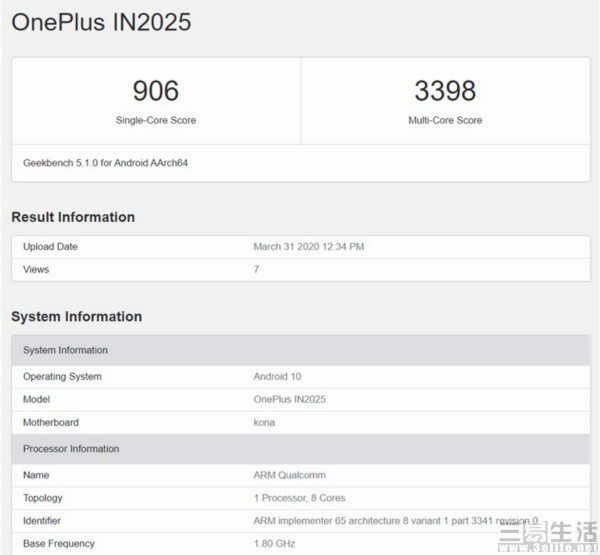
Task: Select the ARM Qualcomm value
Action: [x=289, y=475]
